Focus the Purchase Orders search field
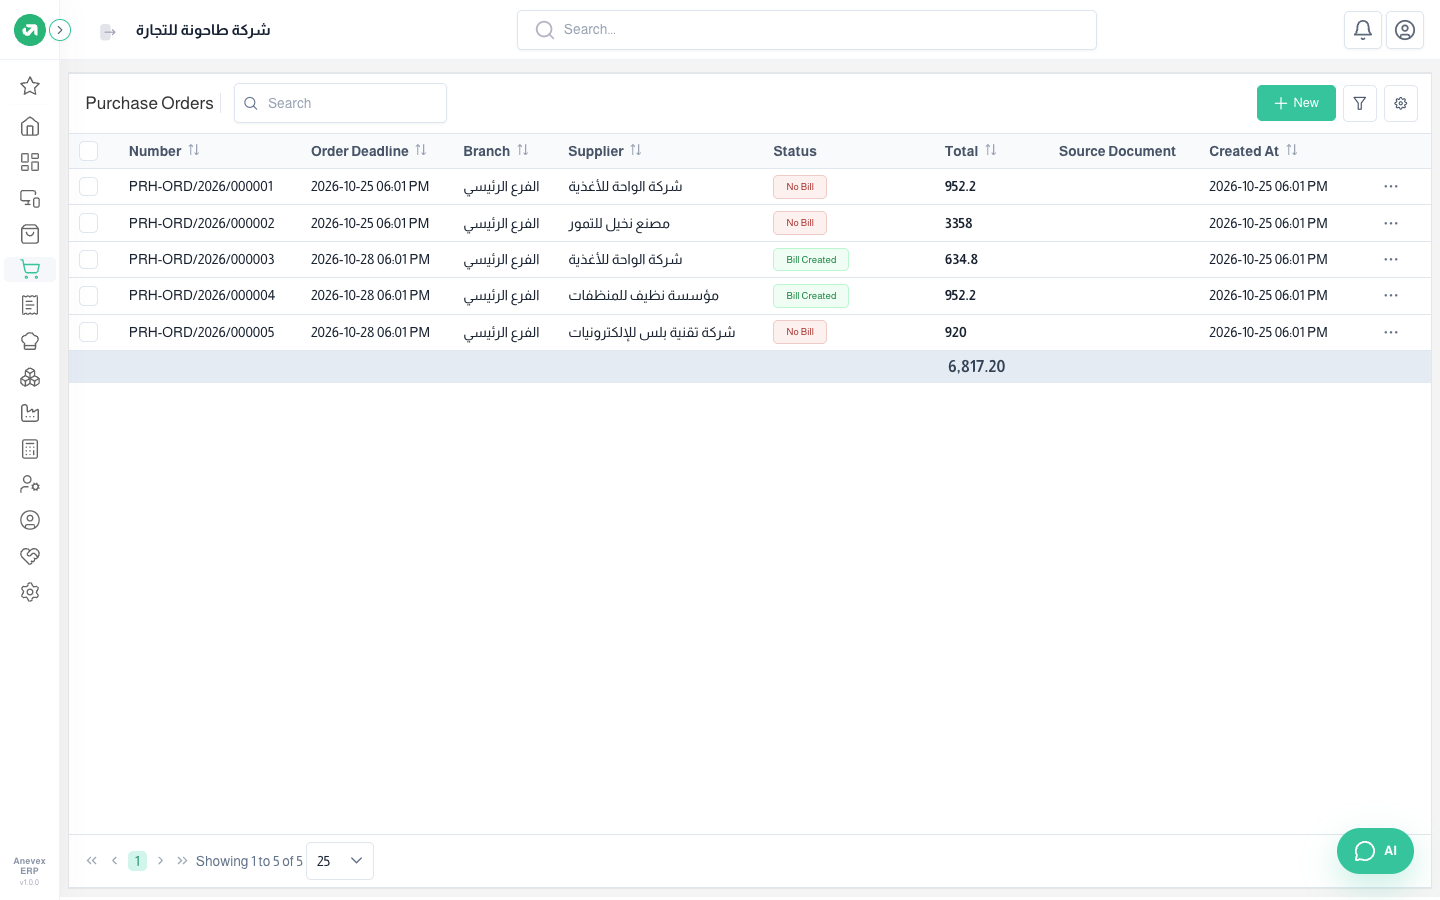This screenshot has width=1440, height=900. (340, 103)
